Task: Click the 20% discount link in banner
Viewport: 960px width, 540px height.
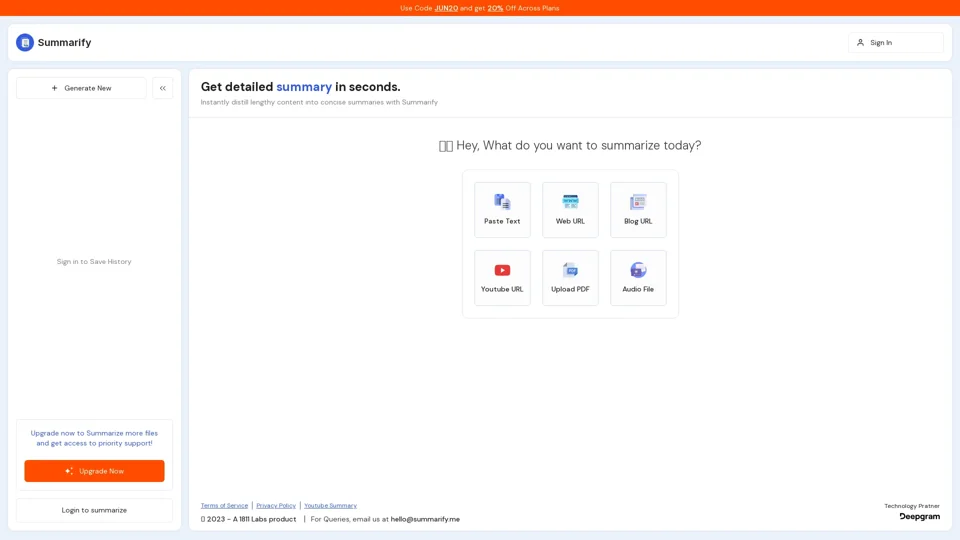Action: pos(495,8)
